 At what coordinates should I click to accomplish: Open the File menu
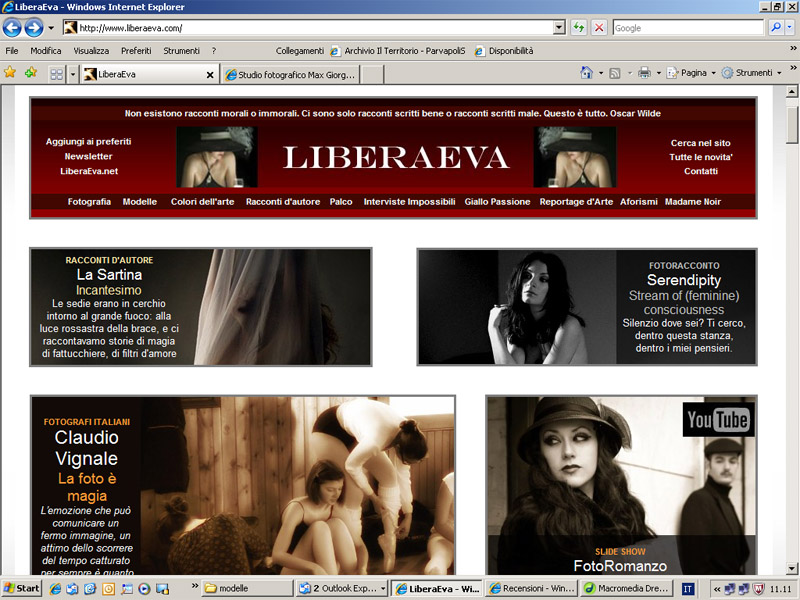(11, 51)
